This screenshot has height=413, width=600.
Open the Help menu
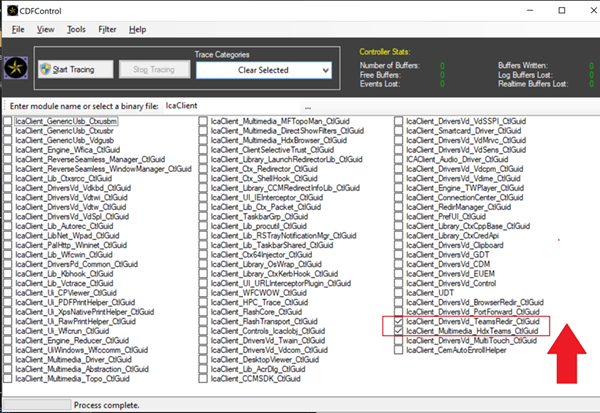(138, 29)
